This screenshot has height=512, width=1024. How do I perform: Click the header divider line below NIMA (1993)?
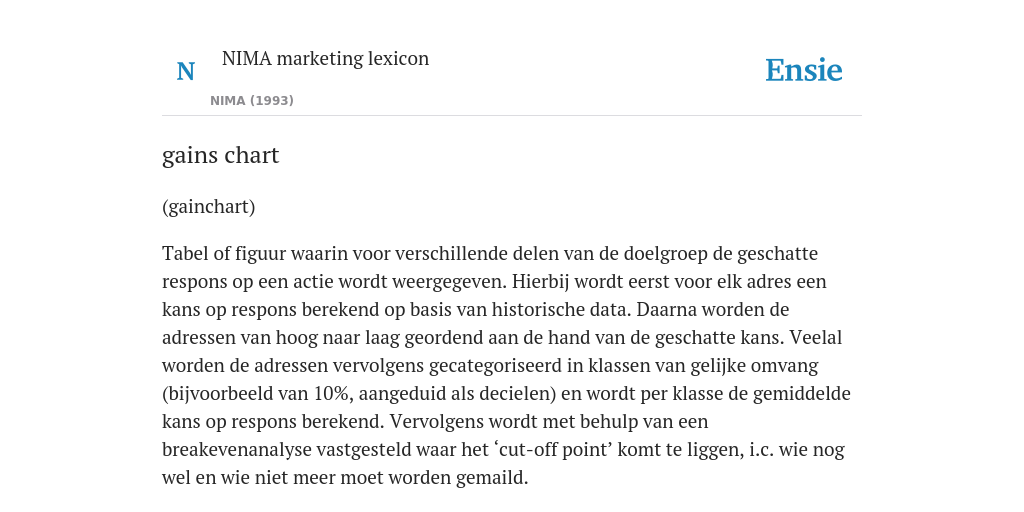point(512,116)
